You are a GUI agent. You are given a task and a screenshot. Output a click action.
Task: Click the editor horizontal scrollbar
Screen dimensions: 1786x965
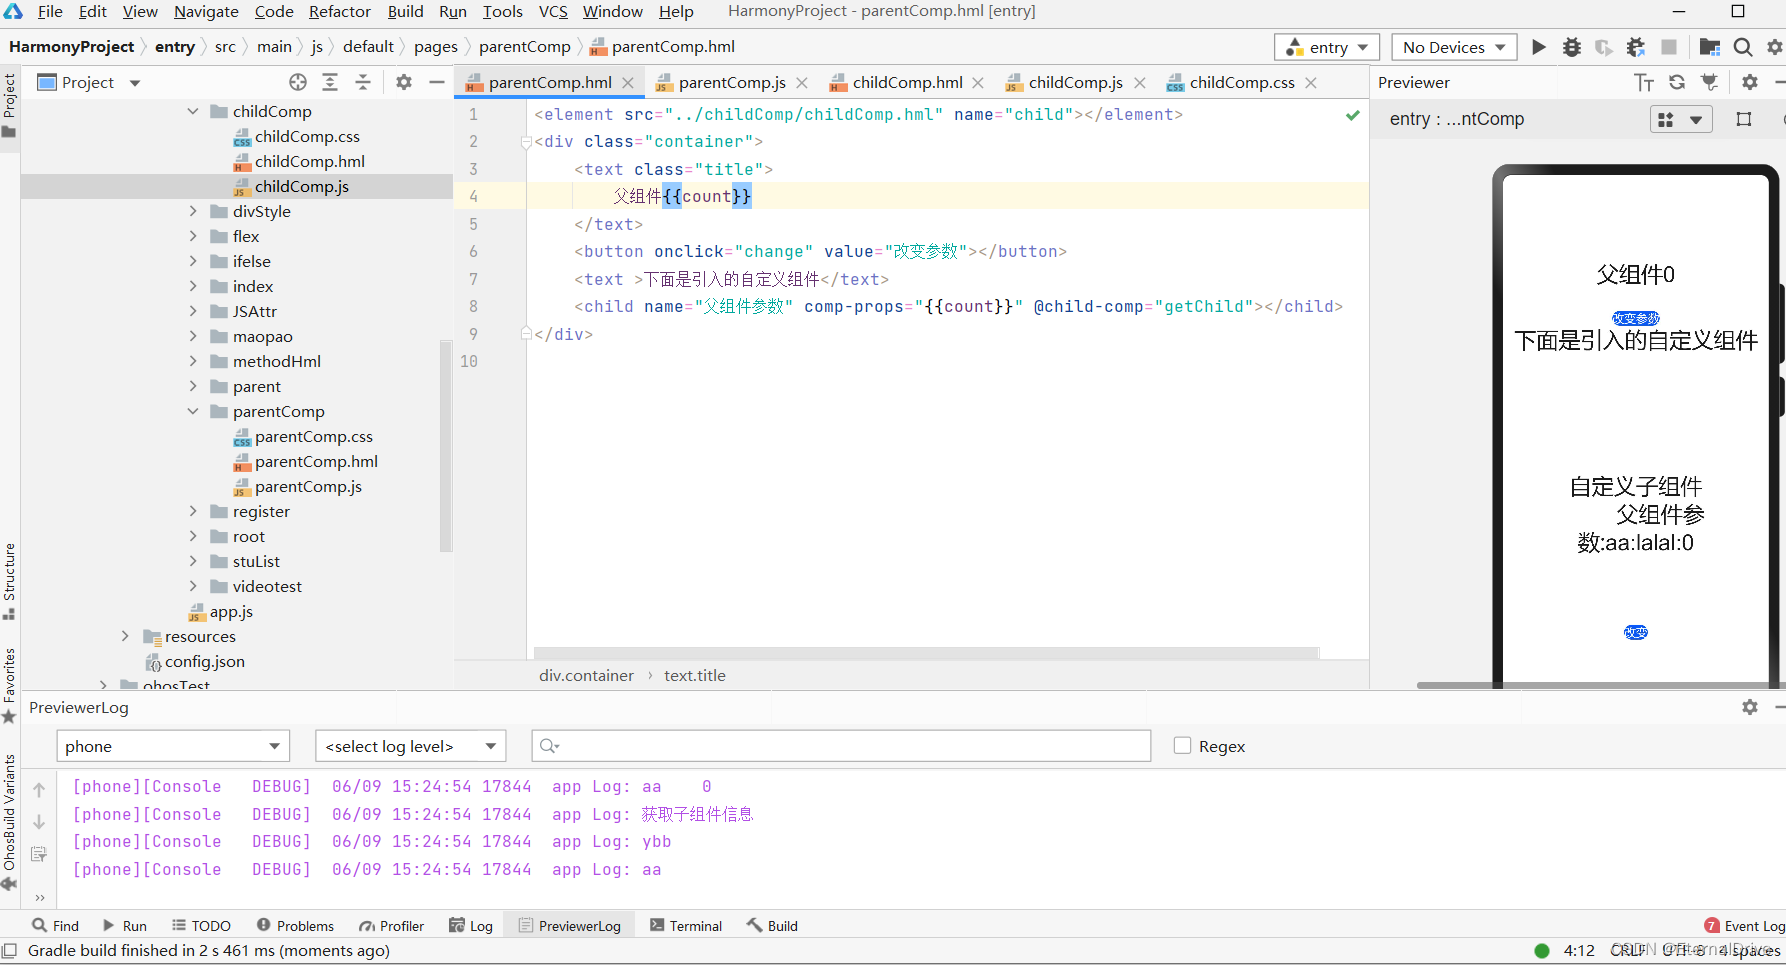click(926, 653)
